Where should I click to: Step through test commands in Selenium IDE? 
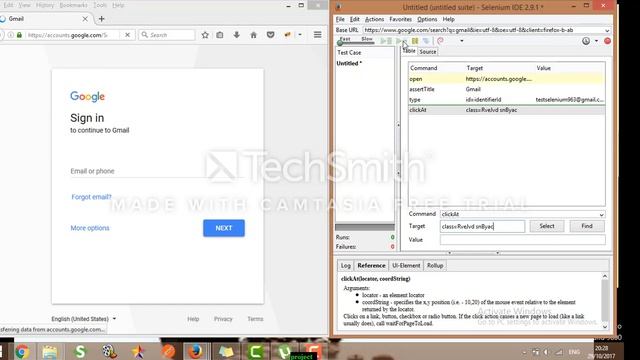(x=426, y=41)
